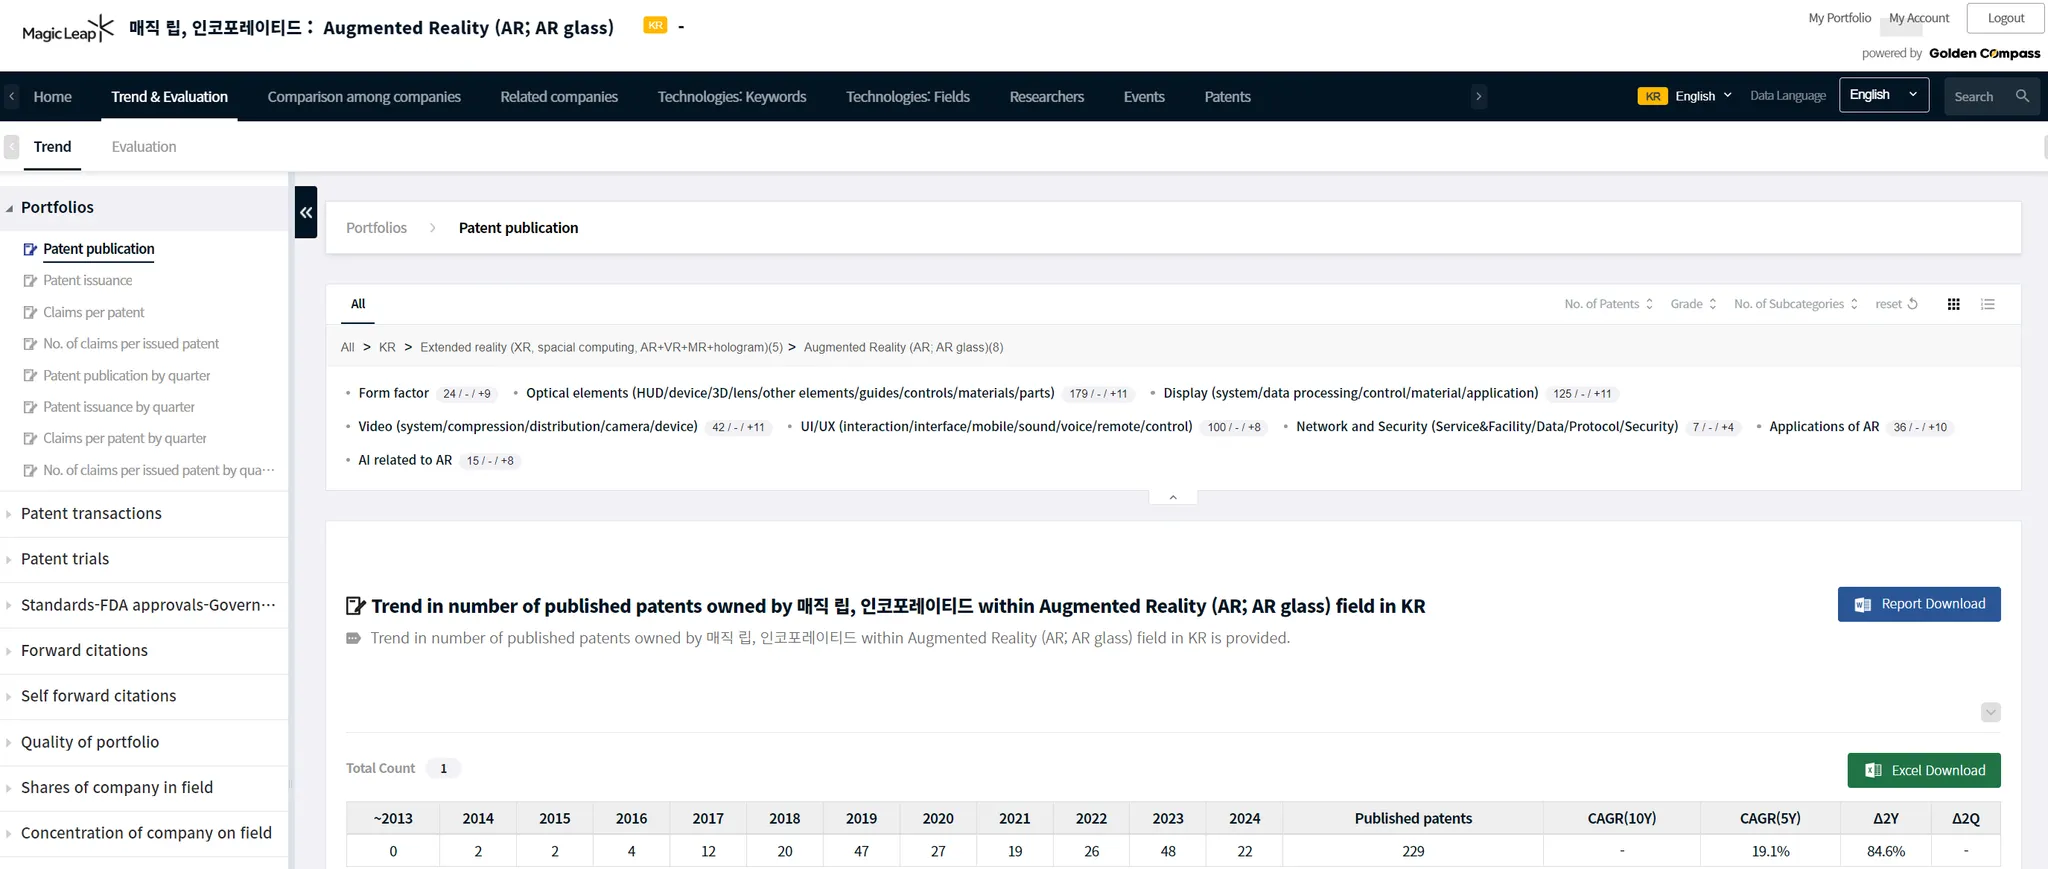
Task: Click the sub-tab back arrow beside Trend
Action: click(x=12, y=147)
